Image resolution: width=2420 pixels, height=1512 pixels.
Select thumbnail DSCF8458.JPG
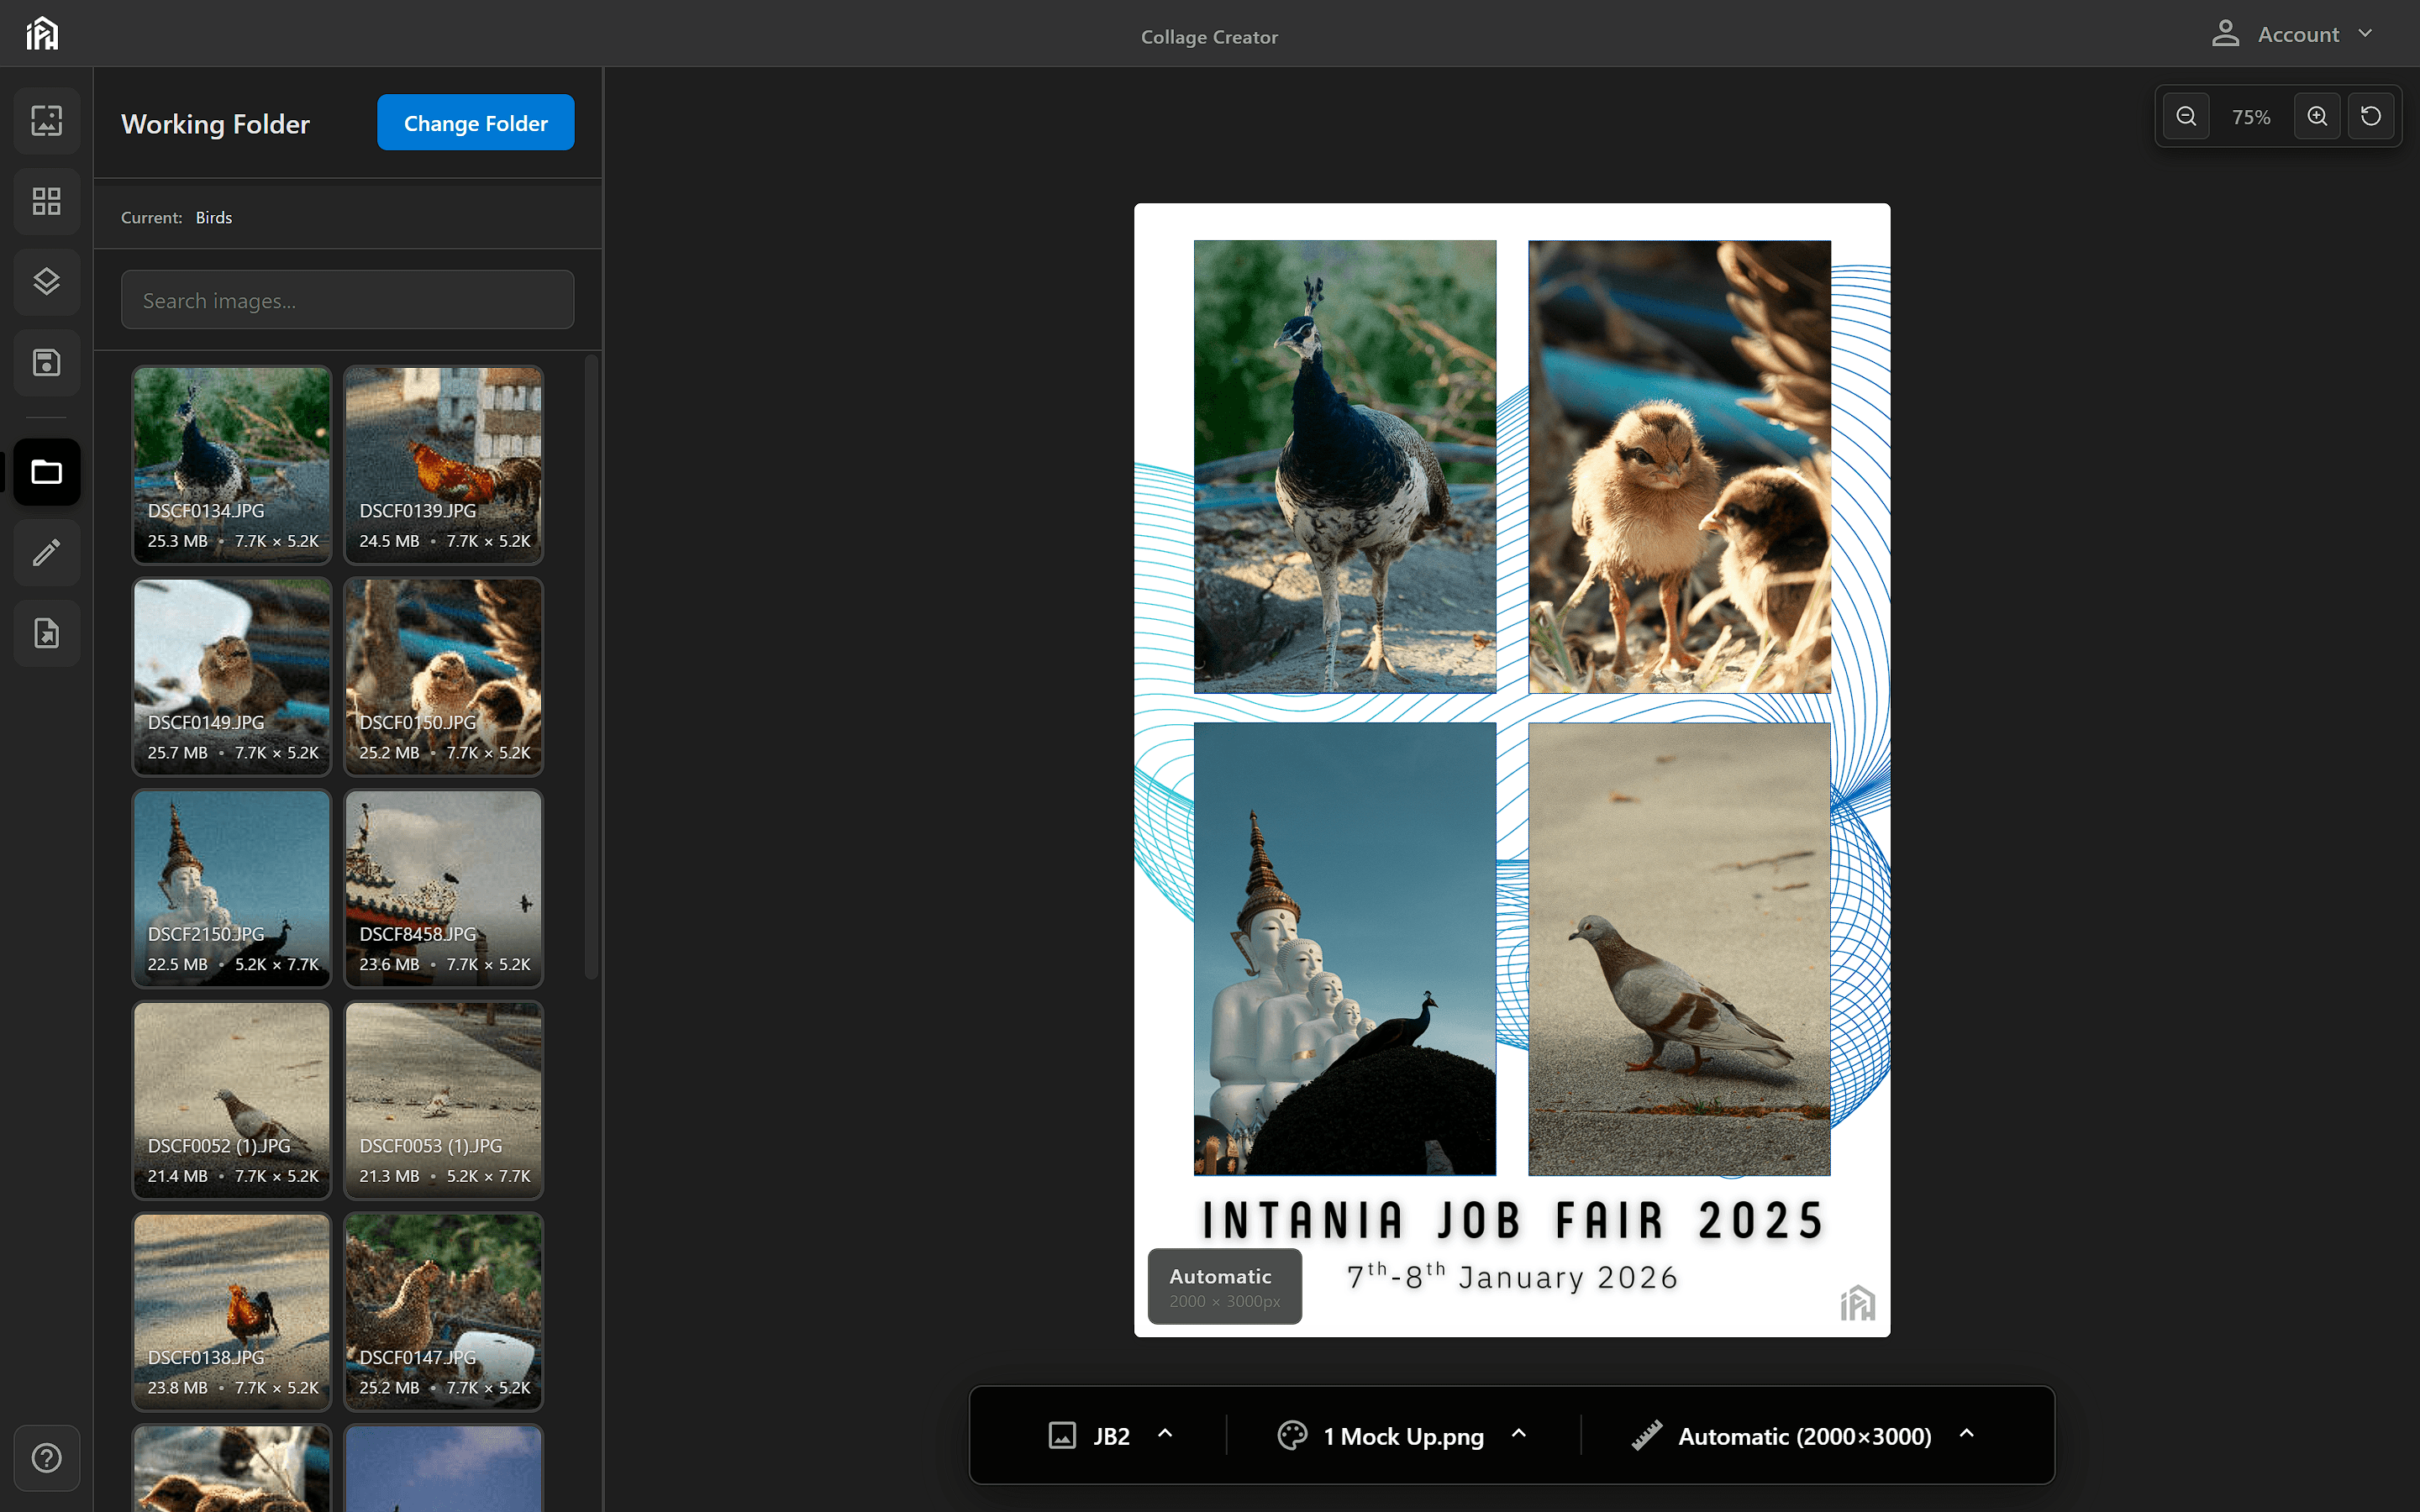444,888
